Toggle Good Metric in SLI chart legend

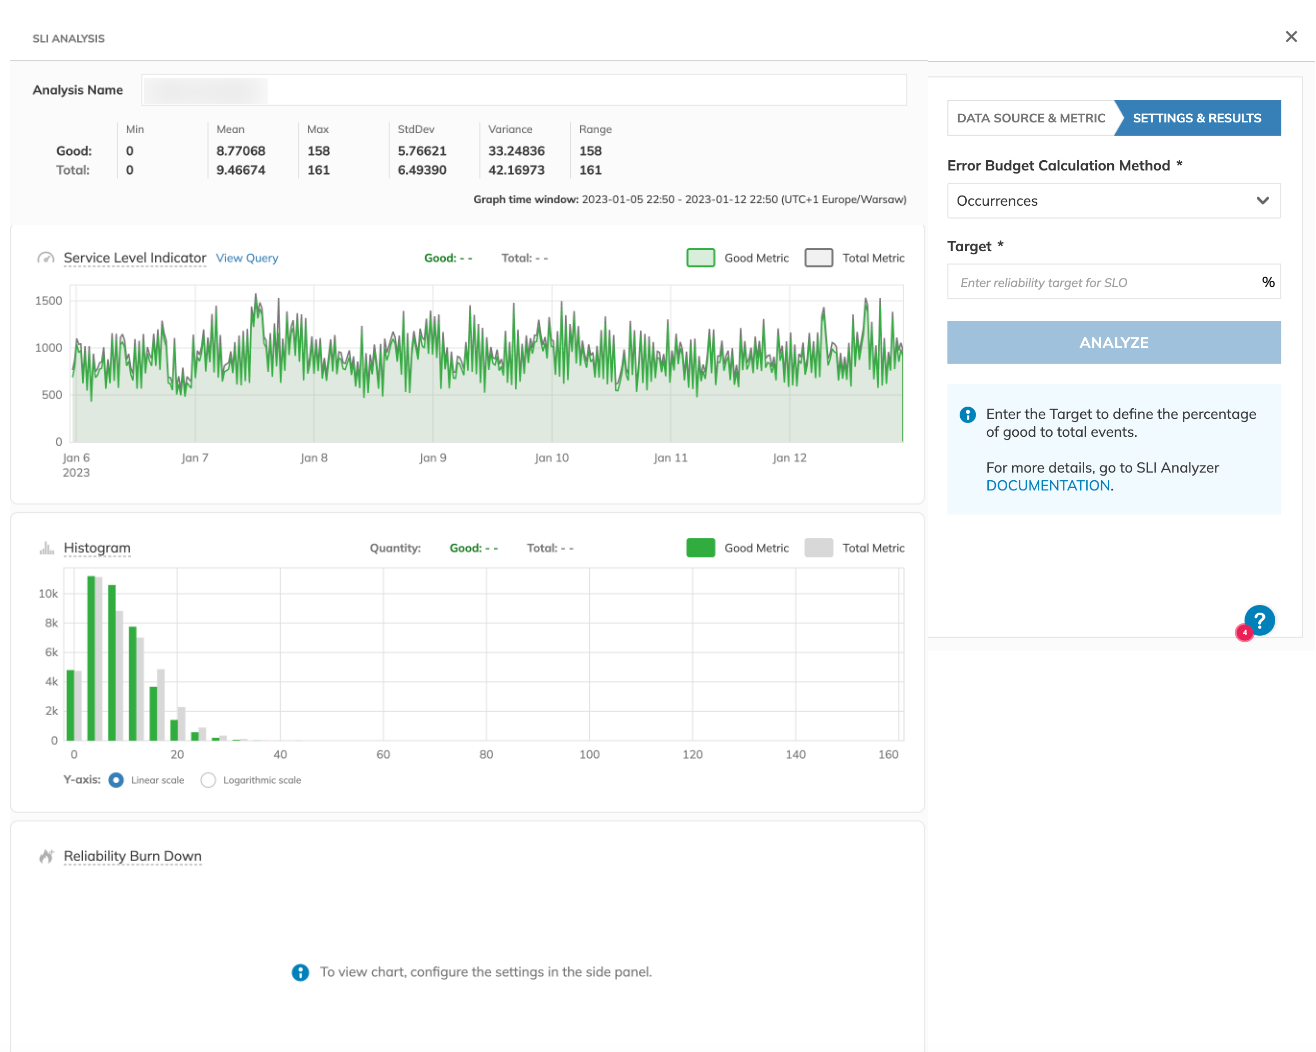738,258
